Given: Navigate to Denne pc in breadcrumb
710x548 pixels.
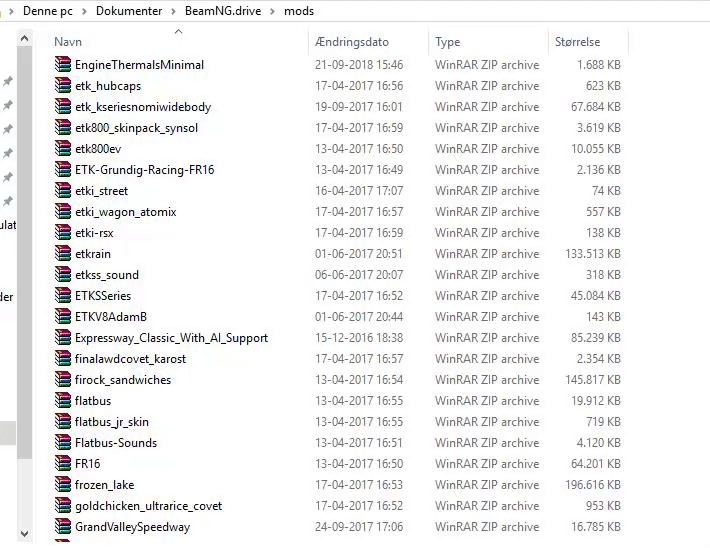Looking at the screenshot, I should point(48,11).
